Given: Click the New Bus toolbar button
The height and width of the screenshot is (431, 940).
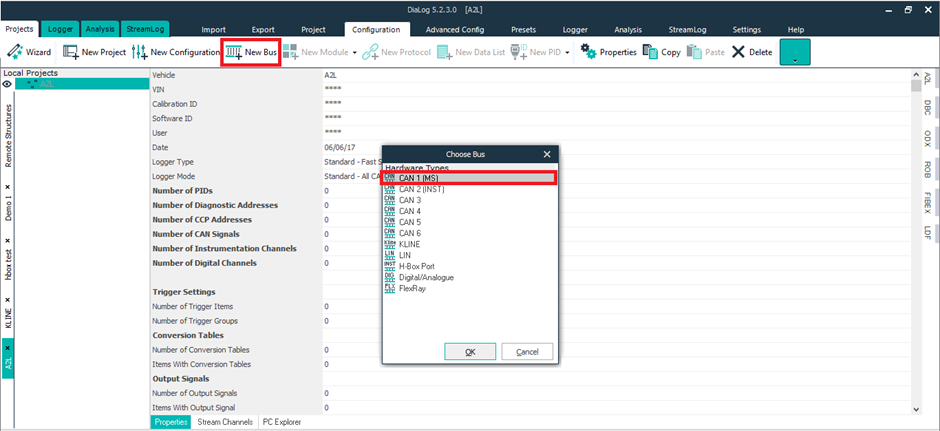Looking at the screenshot, I should click(x=251, y=52).
